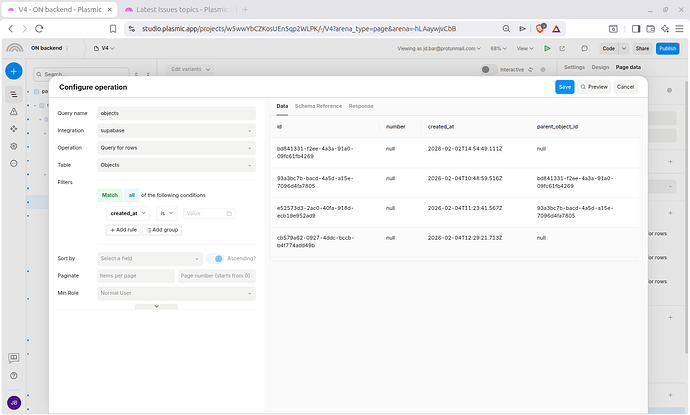
Task: Toggle the browser sidebar panel icon
Action: (636, 29)
